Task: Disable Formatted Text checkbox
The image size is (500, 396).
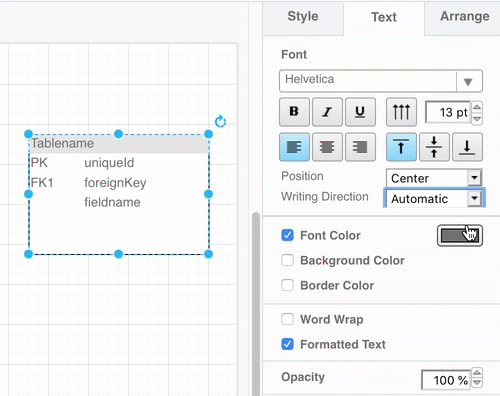Action: point(287,344)
